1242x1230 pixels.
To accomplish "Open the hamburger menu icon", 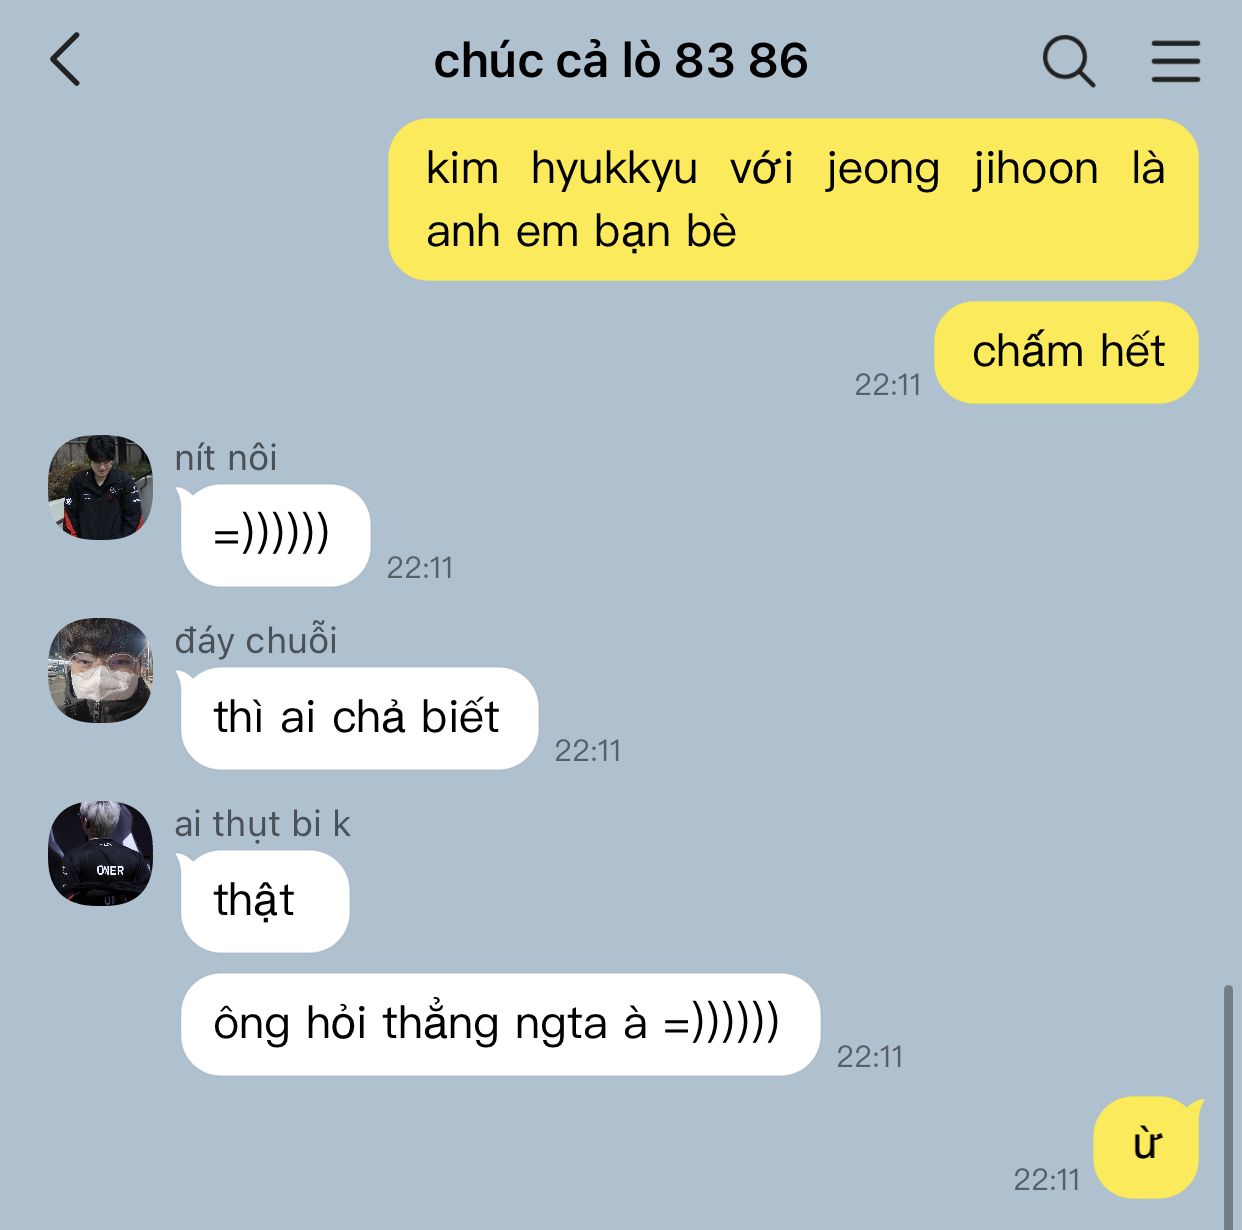I will (x=1175, y=61).
